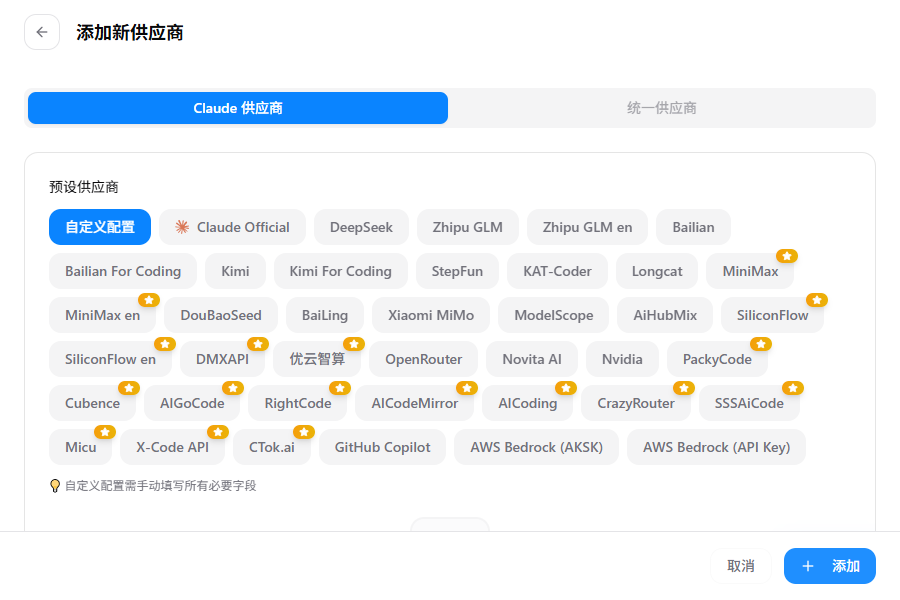900x600 pixels.
Task: Click the star badge on SSSAiCode
Action: (x=793, y=388)
